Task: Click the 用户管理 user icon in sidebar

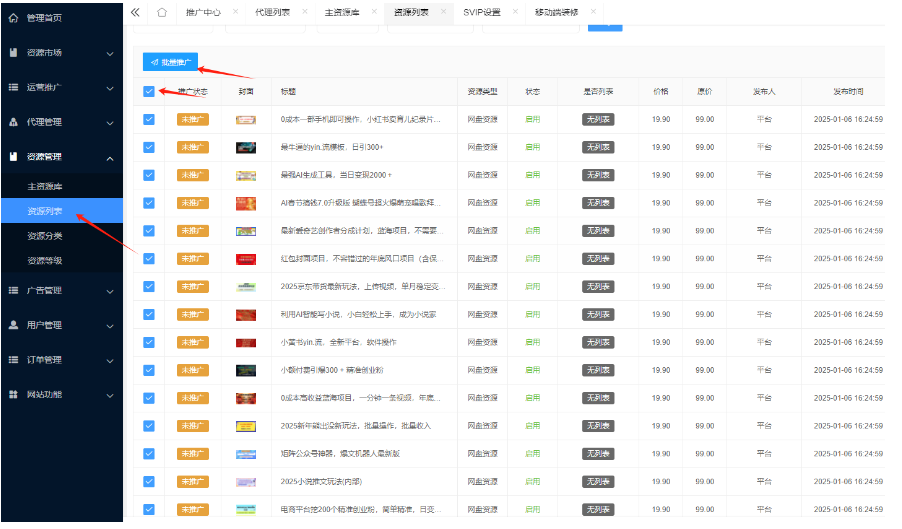Action: click(13, 325)
